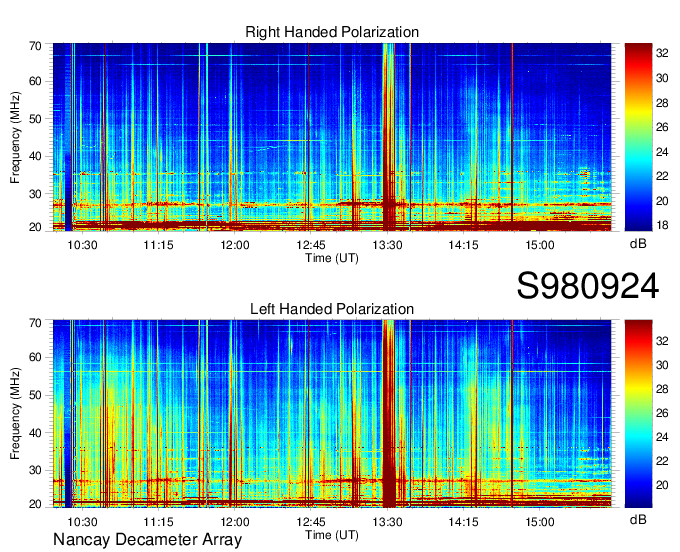Click the 11:15 tick under Right Handed plot
This screenshot has width=680, height=552.
(158, 245)
